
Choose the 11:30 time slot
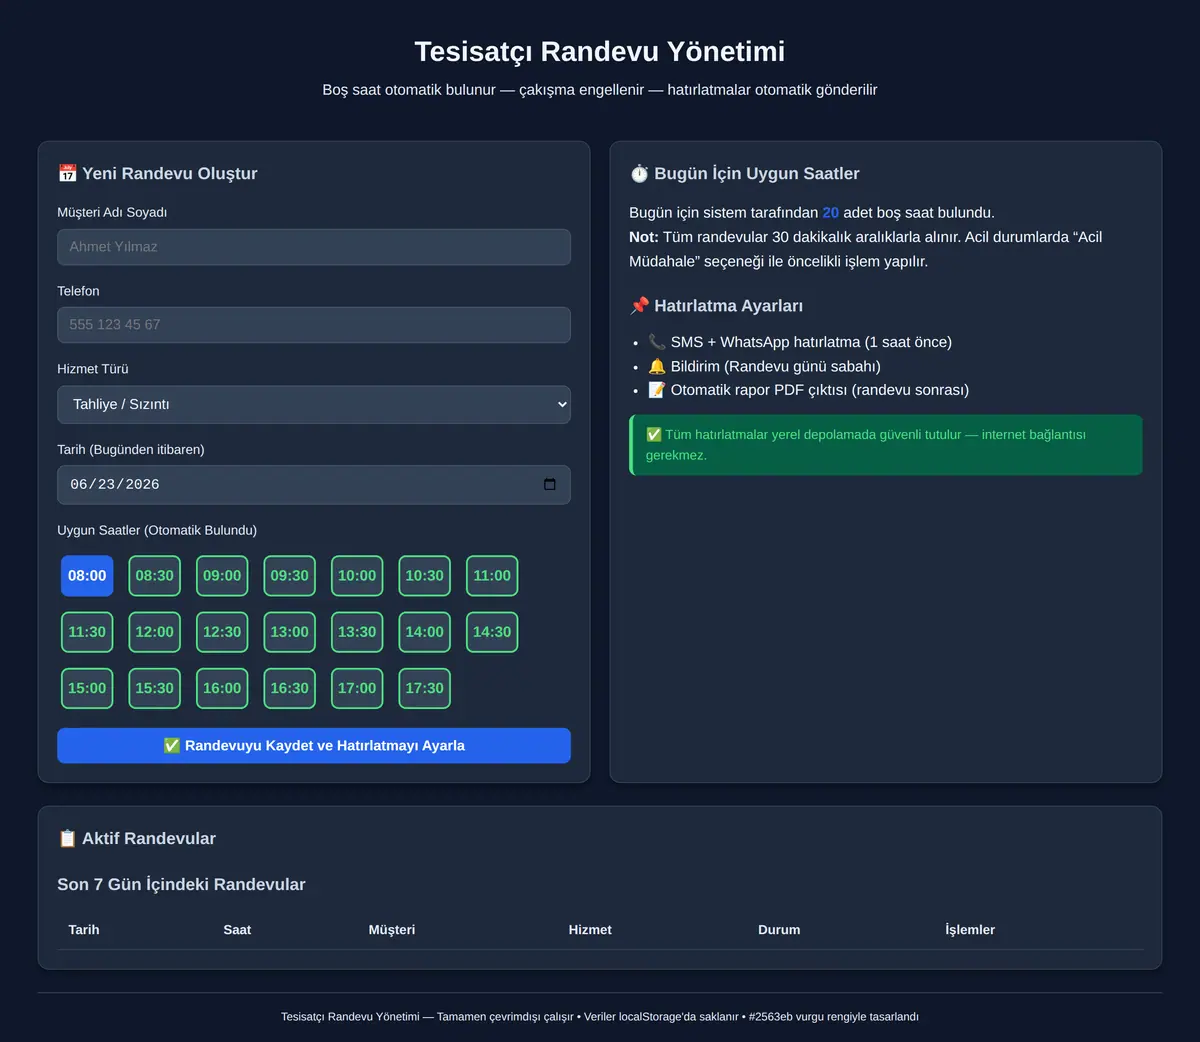(87, 632)
